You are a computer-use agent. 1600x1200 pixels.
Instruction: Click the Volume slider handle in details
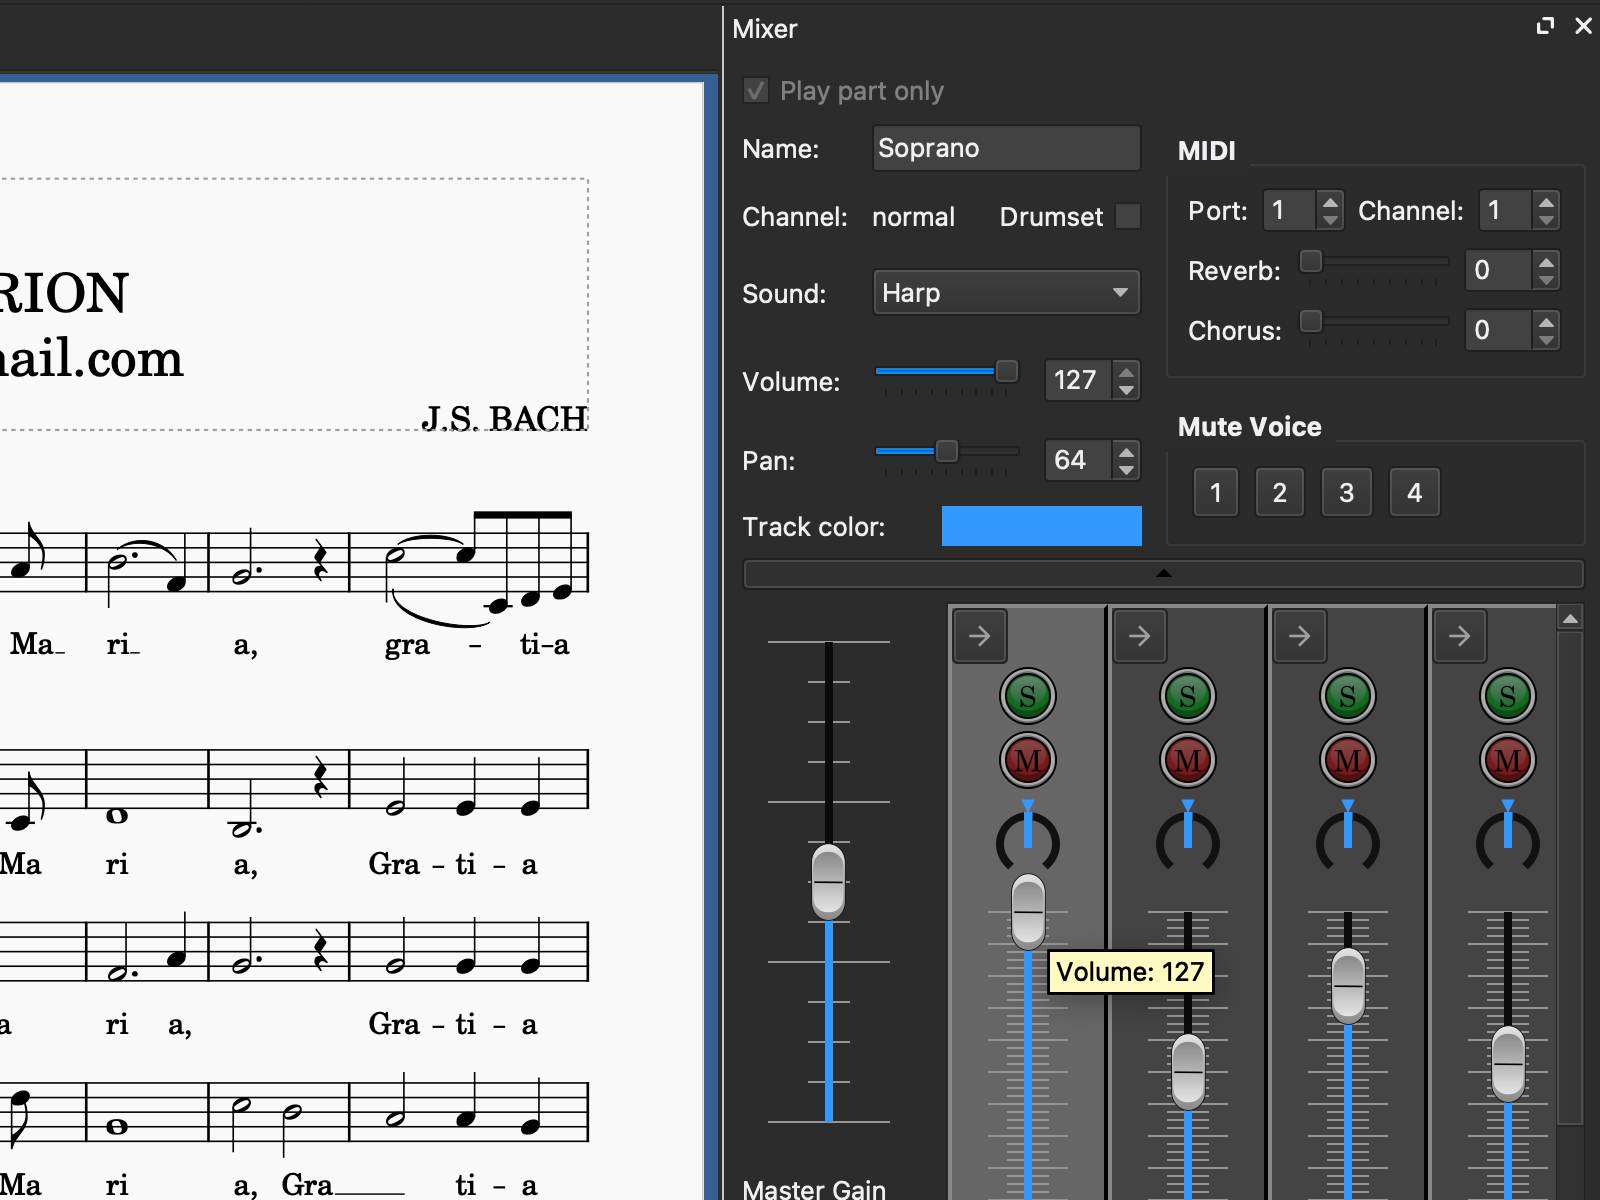pos(1007,371)
